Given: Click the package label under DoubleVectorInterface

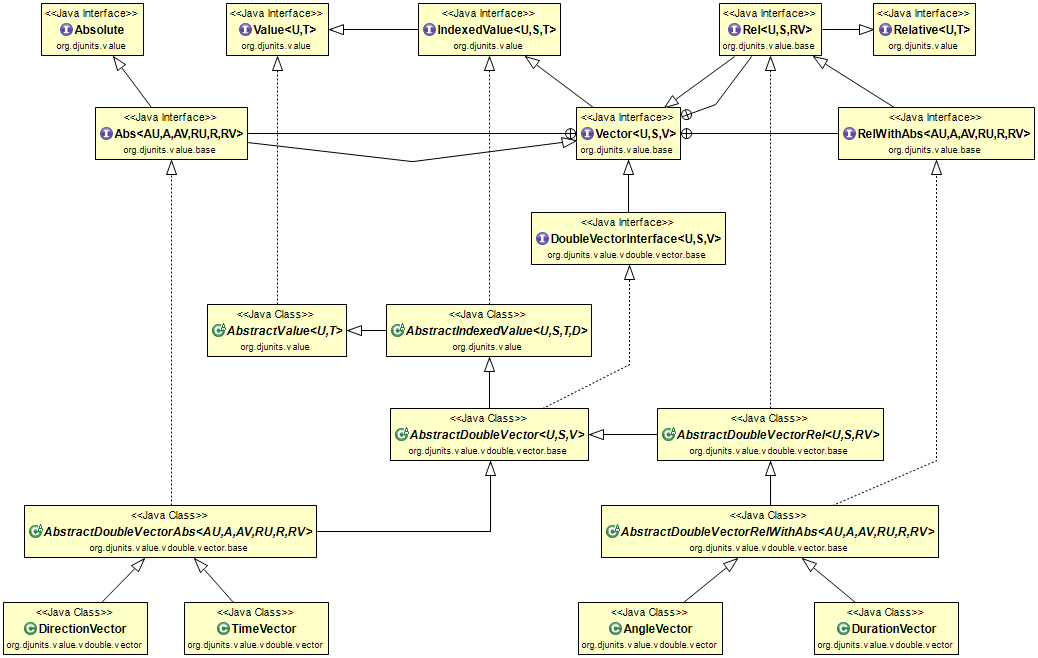Looking at the screenshot, I should pyautogui.click(x=626, y=255).
